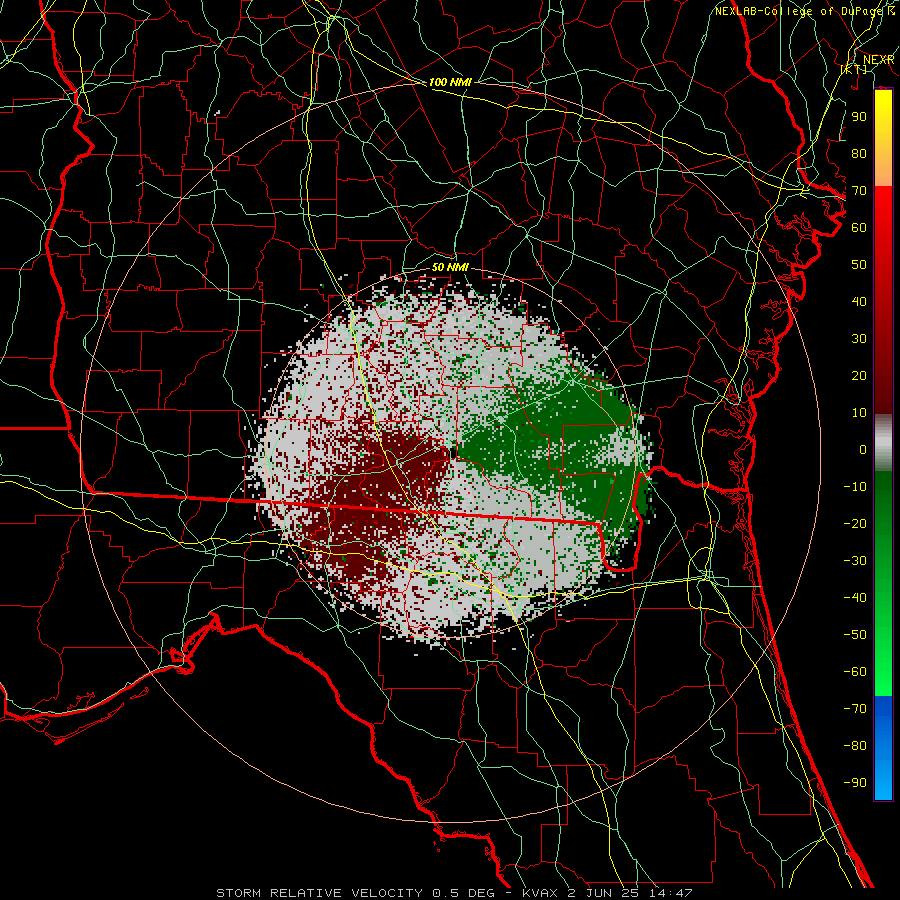Click the "-90" value on velocity scale

(x=855, y=783)
